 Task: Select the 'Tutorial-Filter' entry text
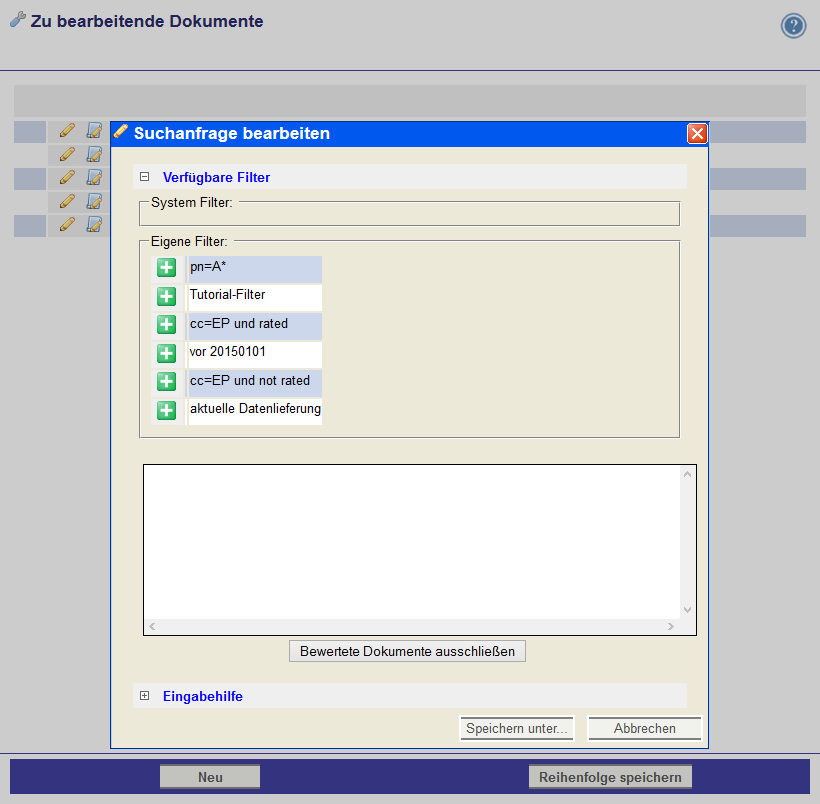pyautogui.click(x=227, y=295)
